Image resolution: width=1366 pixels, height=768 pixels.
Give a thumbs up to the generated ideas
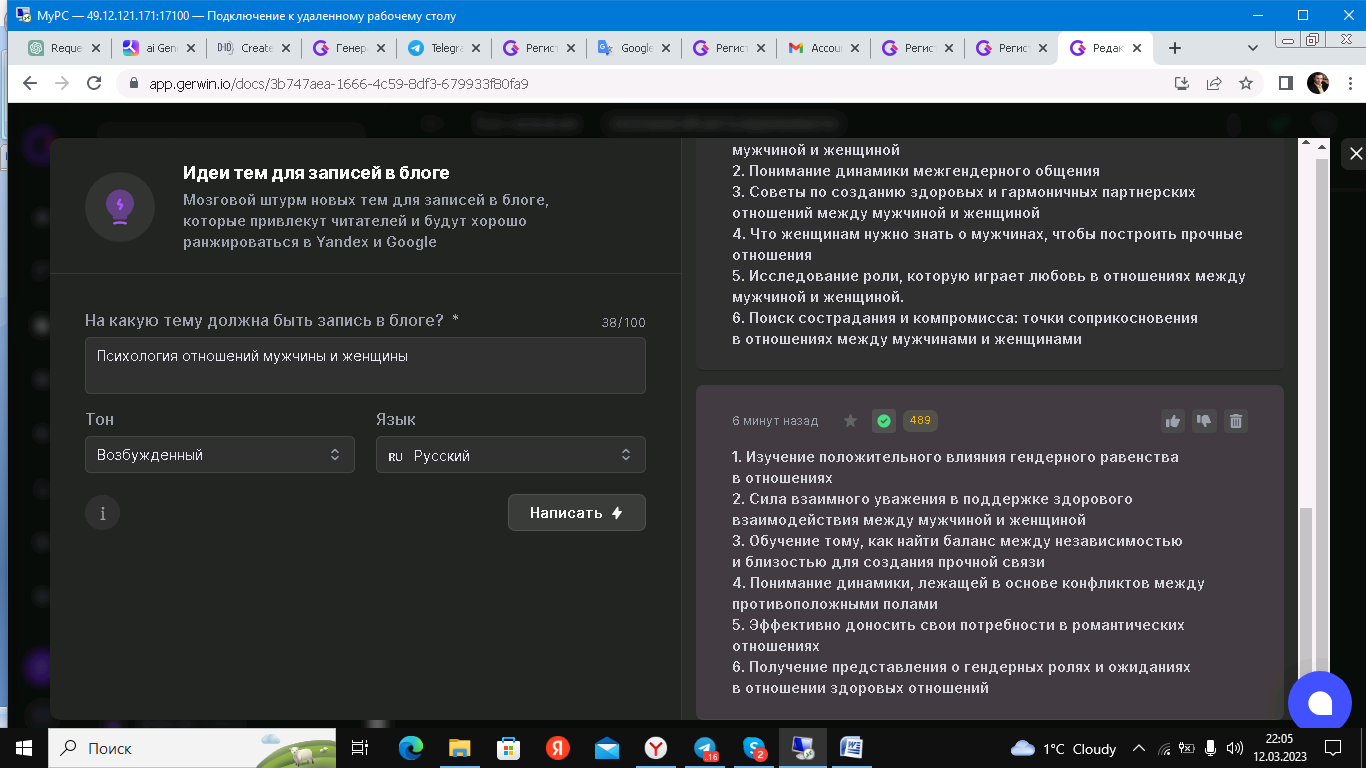pyautogui.click(x=1172, y=421)
